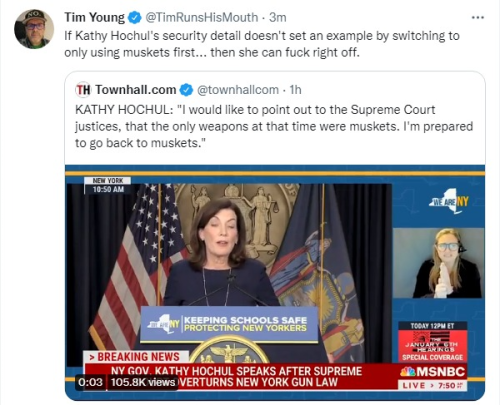Open the Townhall.com account name
The image size is (500, 405).
tap(136, 90)
